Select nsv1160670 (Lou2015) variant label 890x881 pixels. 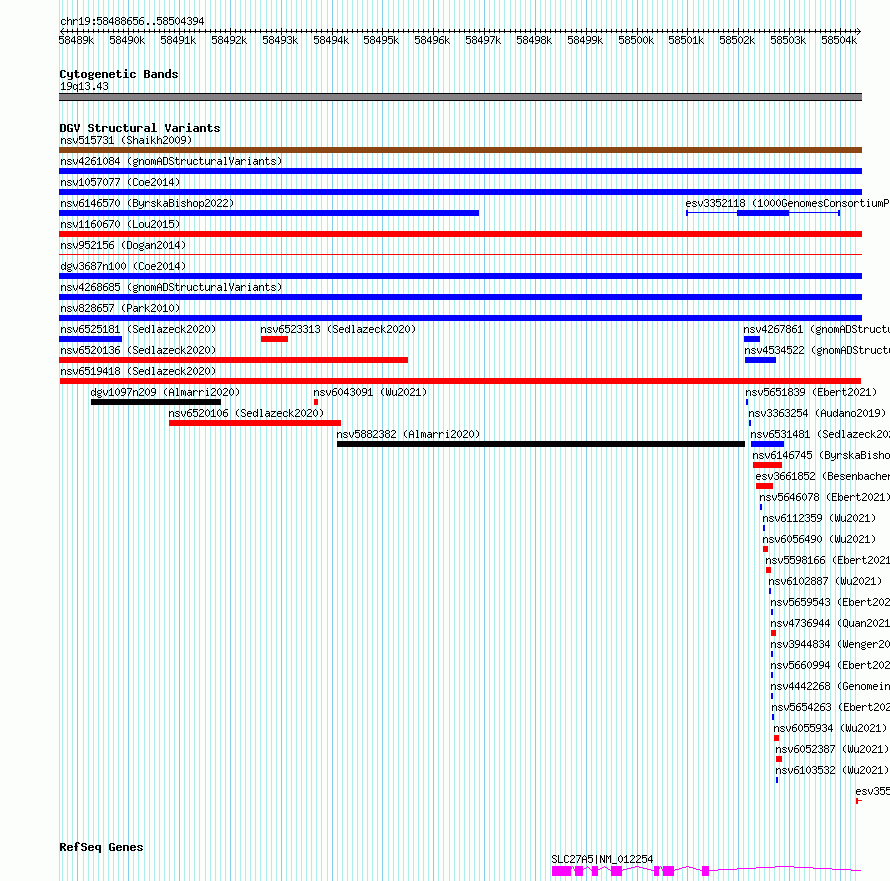pyautogui.click(x=120, y=224)
